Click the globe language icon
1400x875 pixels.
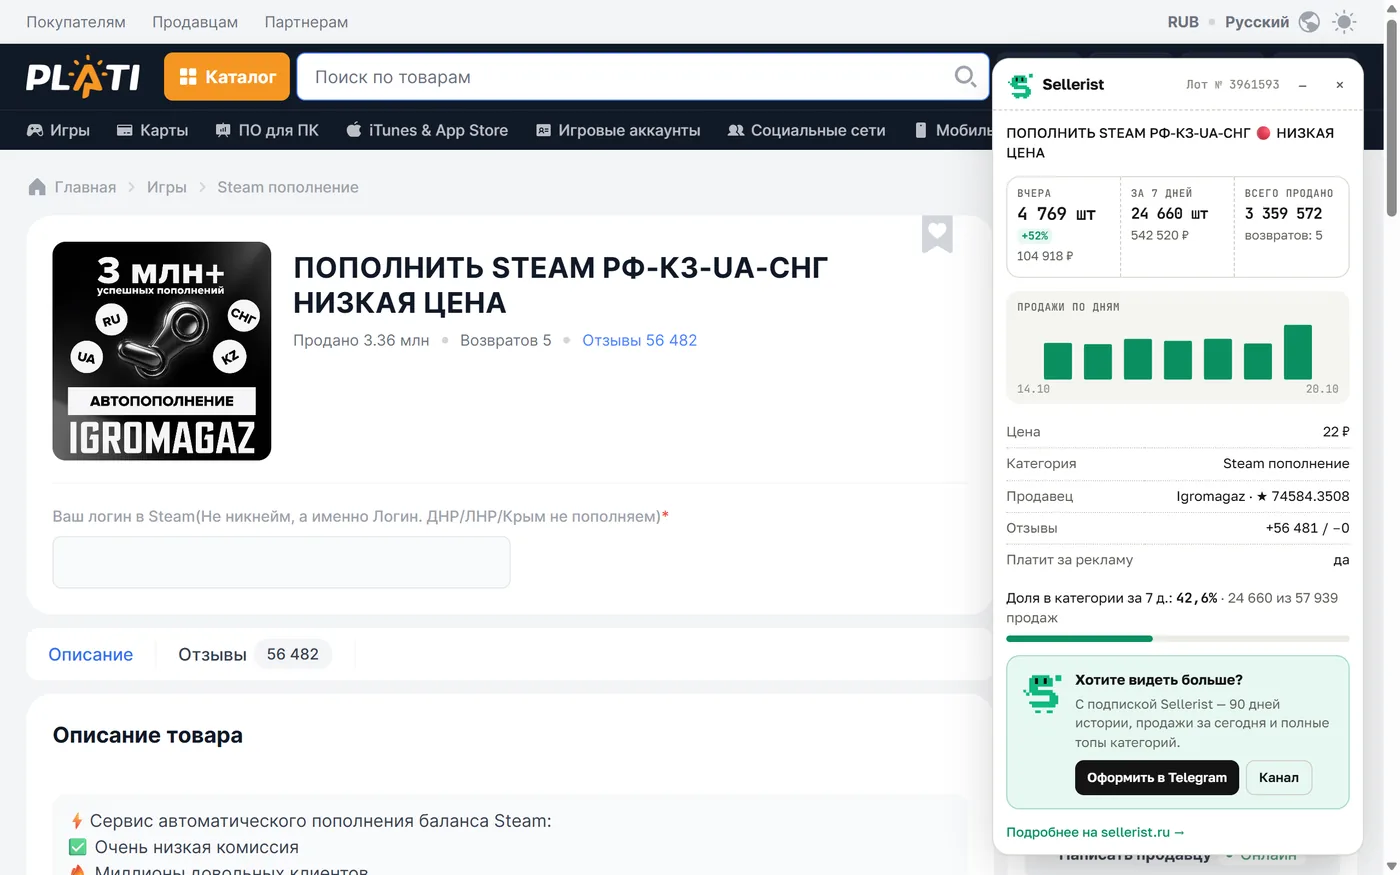(1309, 22)
